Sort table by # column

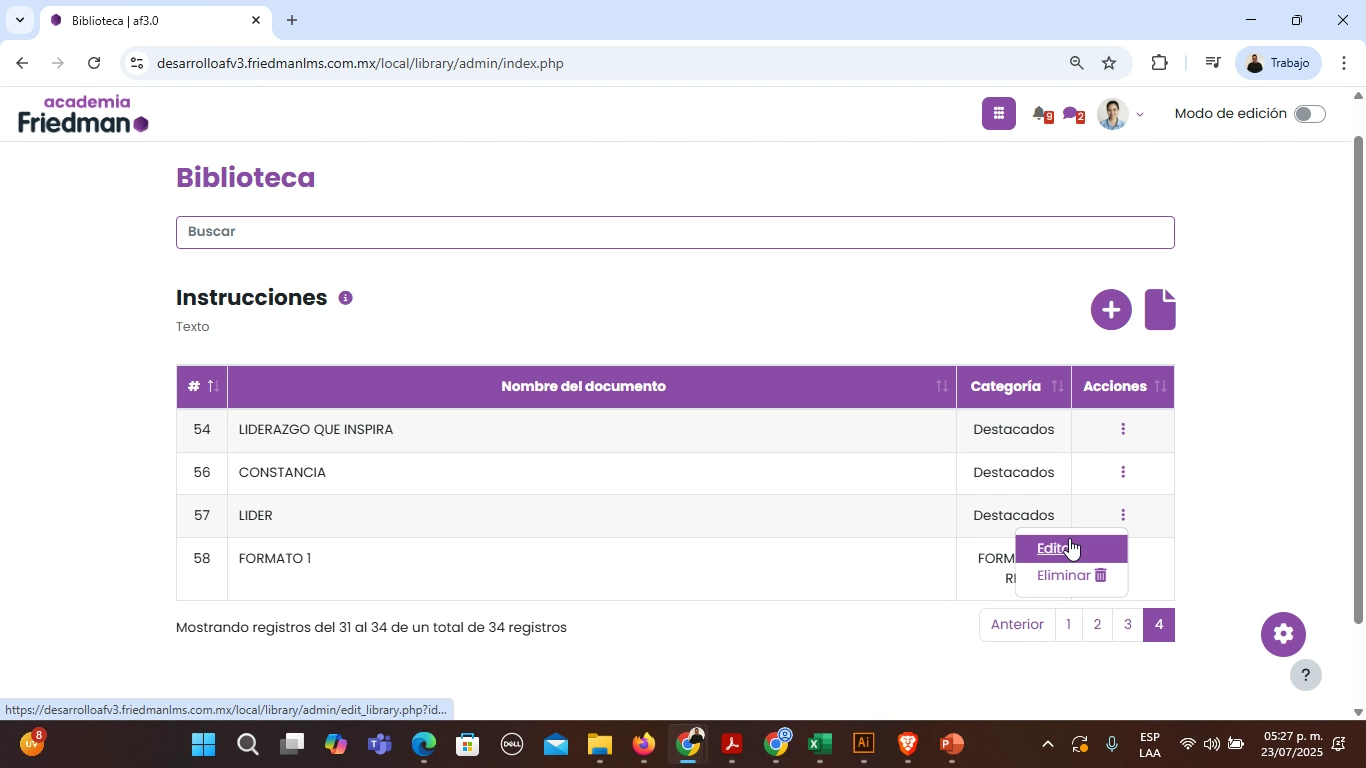coord(202,386)
